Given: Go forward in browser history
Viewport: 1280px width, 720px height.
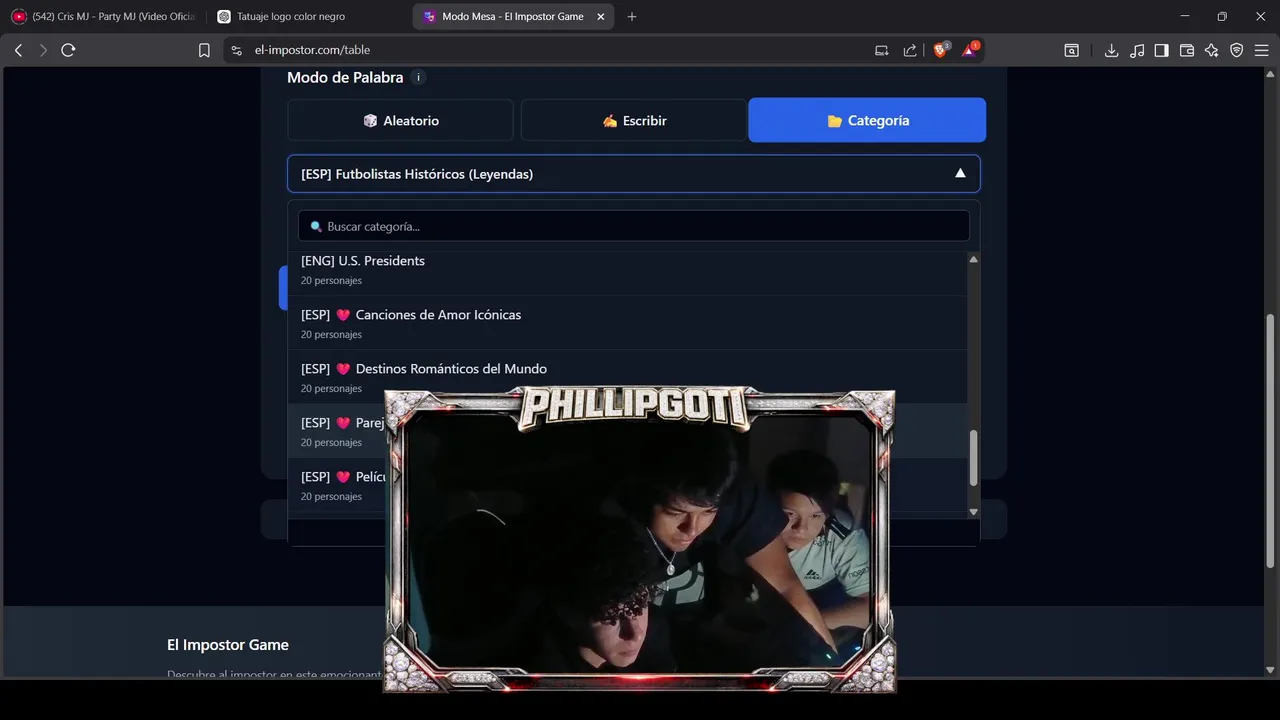Looking at the screenshot, I should tap(43, 50).
